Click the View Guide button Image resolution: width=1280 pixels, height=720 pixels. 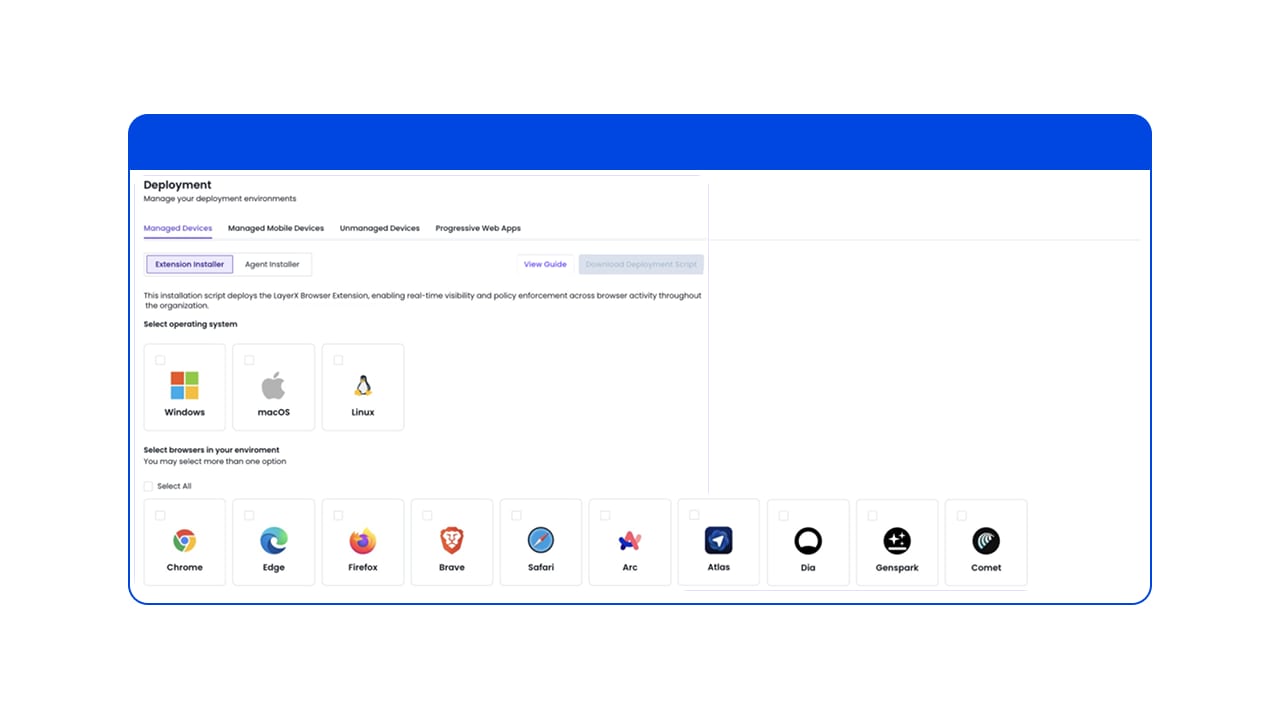545,265
